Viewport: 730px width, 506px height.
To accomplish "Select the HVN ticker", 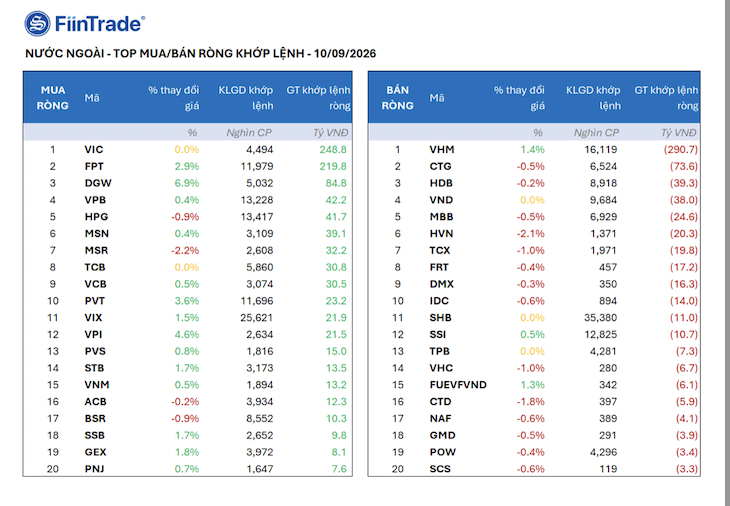I will tap(441, 233).
